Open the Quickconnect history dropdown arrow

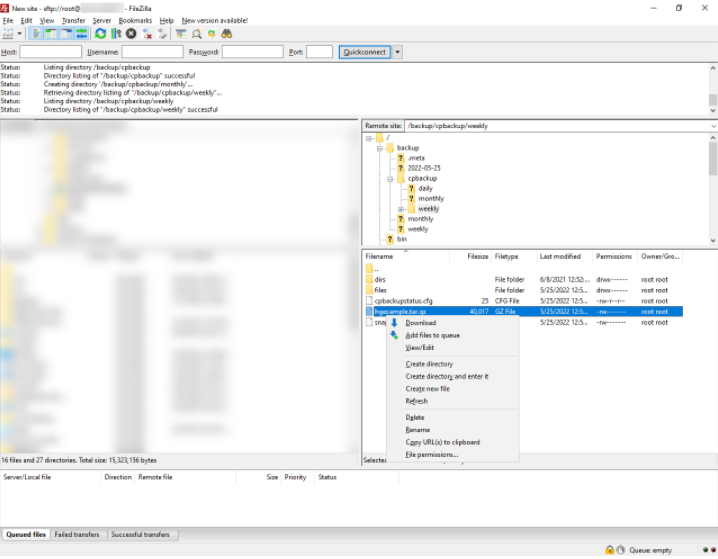[x=397, y=52]
